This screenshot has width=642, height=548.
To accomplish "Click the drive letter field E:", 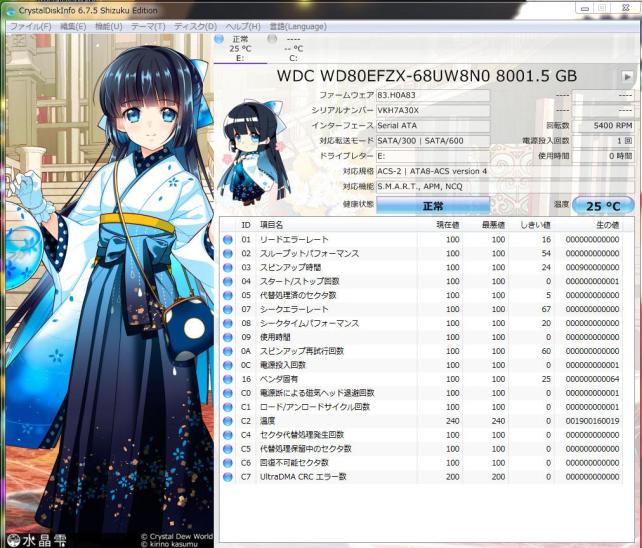I will [x=433, y=156].
